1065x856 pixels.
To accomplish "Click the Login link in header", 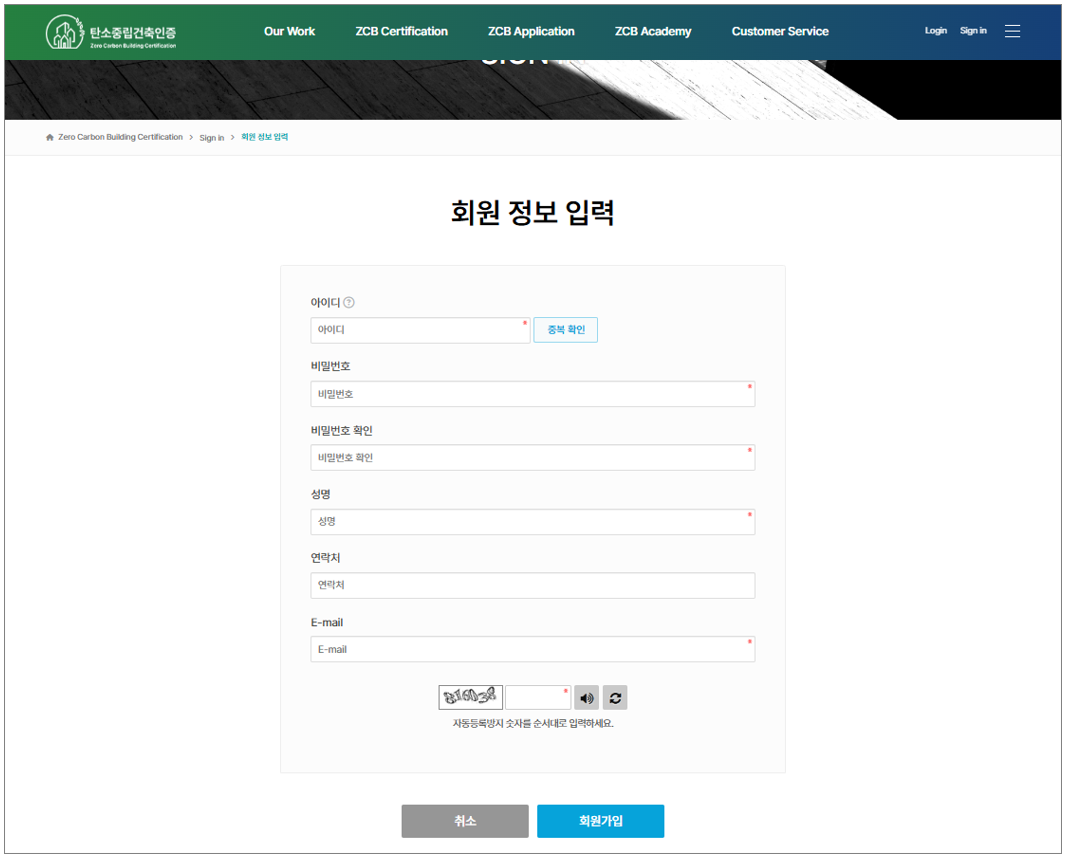I will point(935,31).
